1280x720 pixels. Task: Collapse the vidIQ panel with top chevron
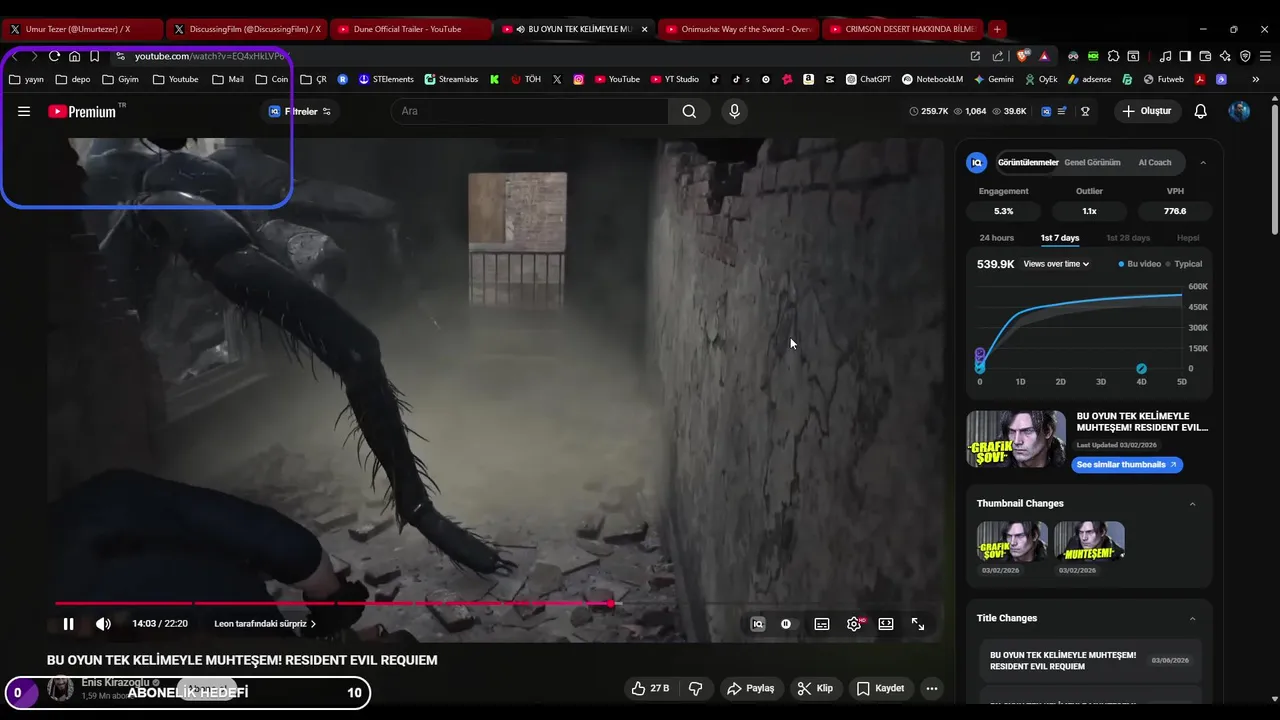pyautogui.click(x=1203, y=162)
